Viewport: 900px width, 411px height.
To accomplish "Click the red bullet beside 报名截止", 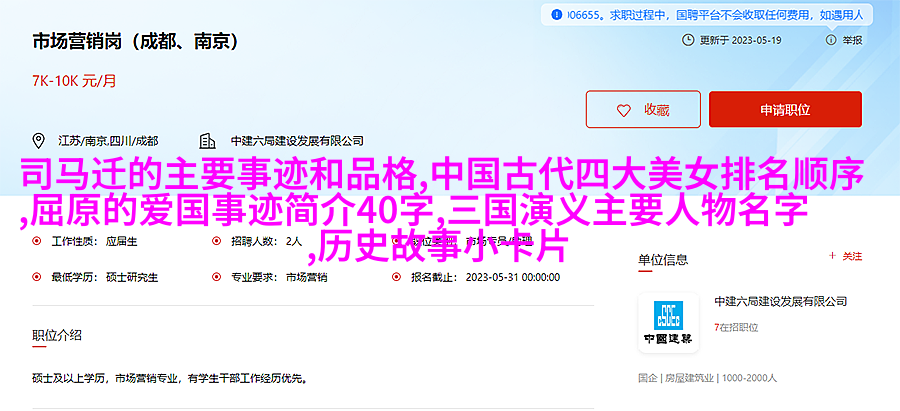I will tap(396, 277).
